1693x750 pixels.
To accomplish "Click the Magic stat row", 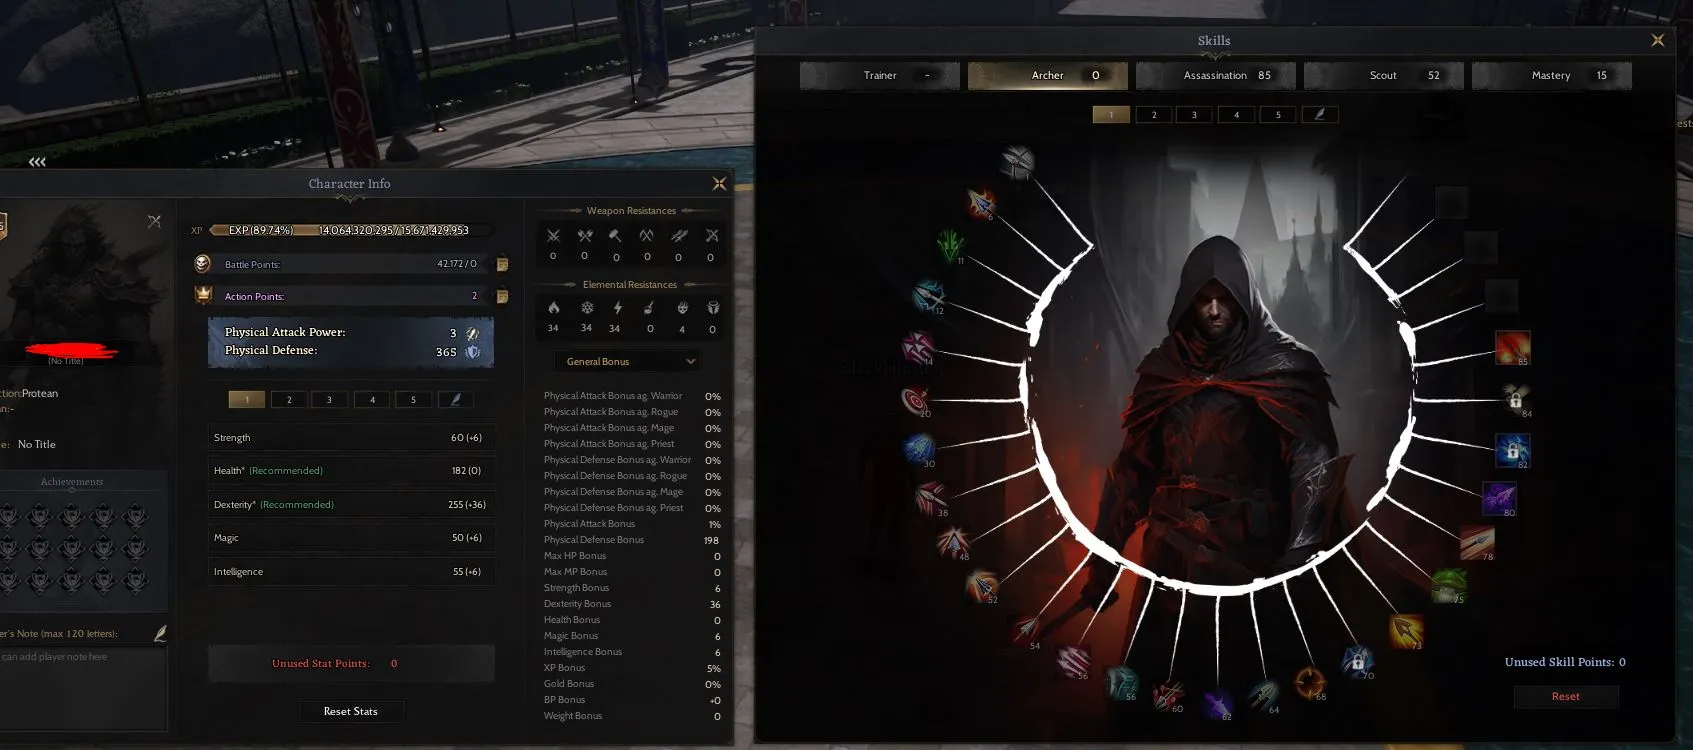I will [x=351, y=537].
